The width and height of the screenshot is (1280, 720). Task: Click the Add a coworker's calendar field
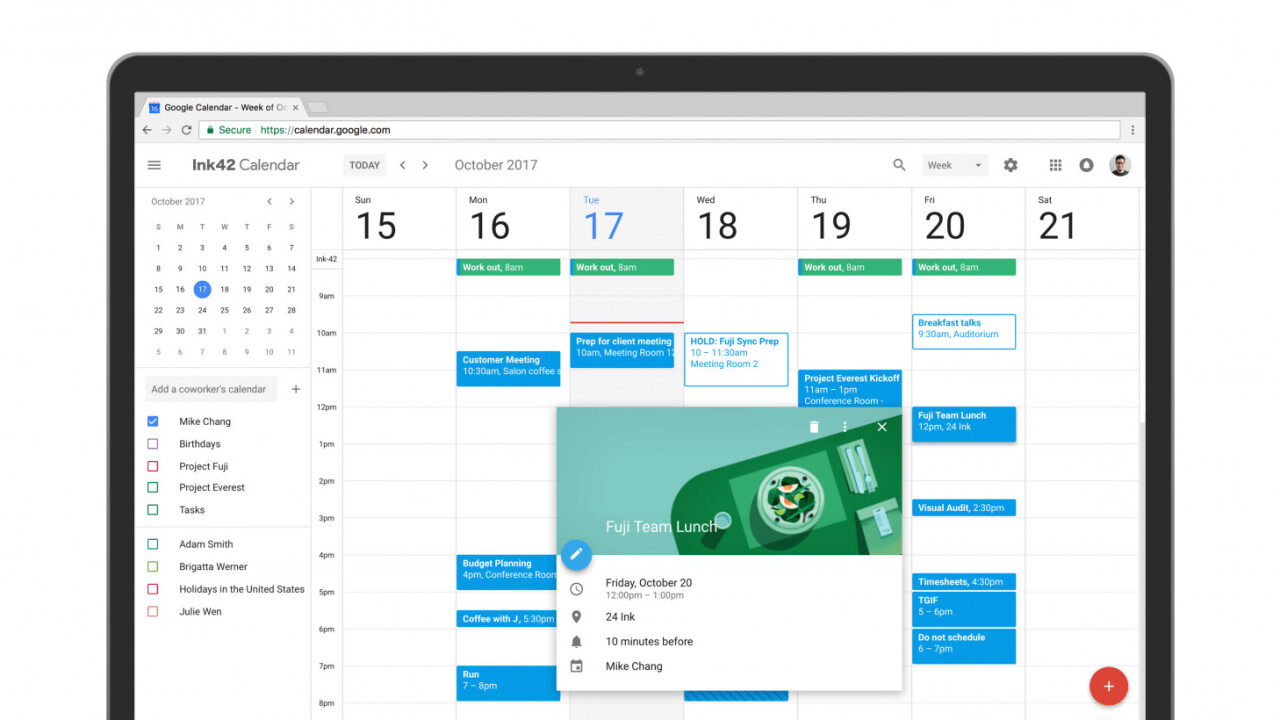click(x=208, y=389)
